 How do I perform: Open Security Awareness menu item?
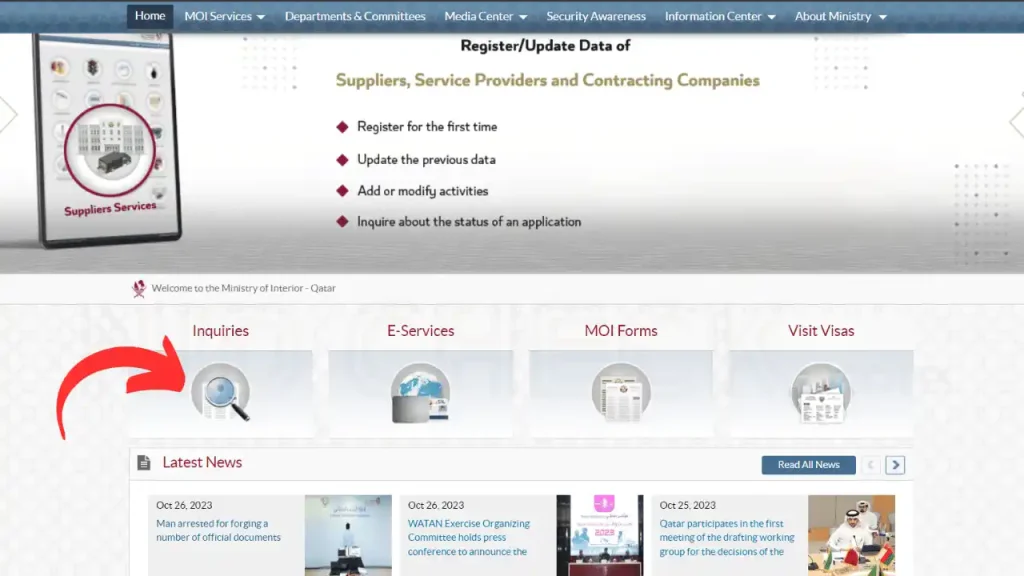click(x=596, y=16)
